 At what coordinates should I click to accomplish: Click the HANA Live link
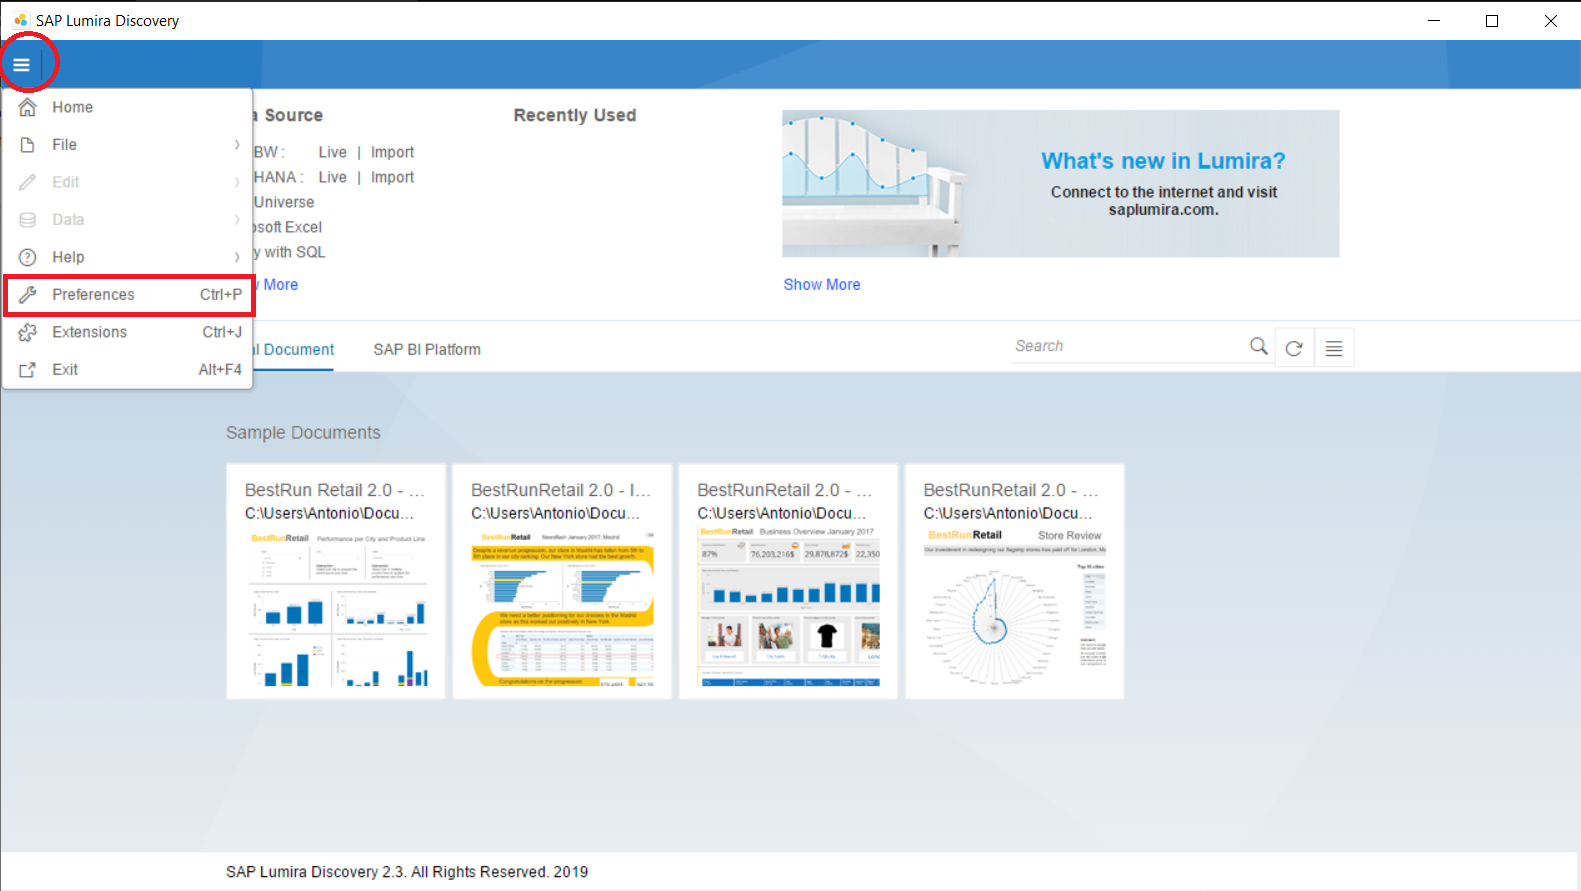333,177
